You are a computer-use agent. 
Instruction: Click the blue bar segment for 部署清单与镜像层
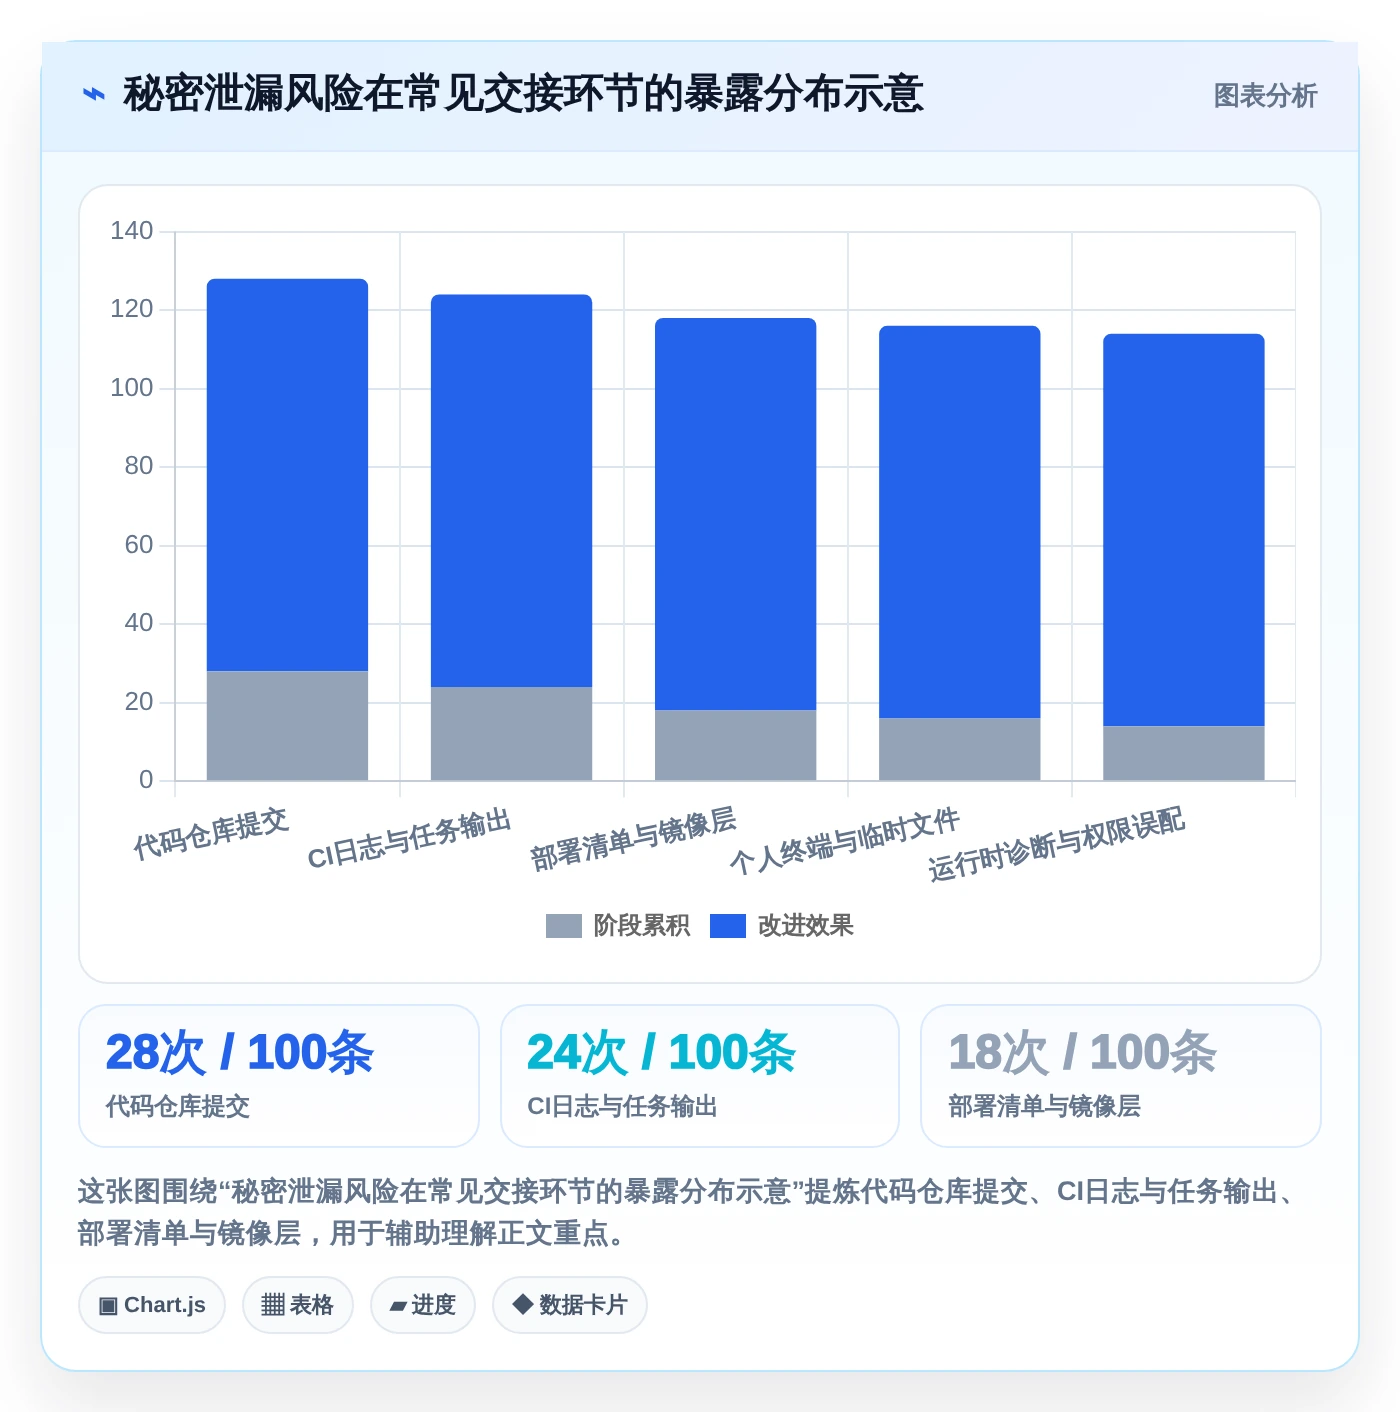pos(736,514)
